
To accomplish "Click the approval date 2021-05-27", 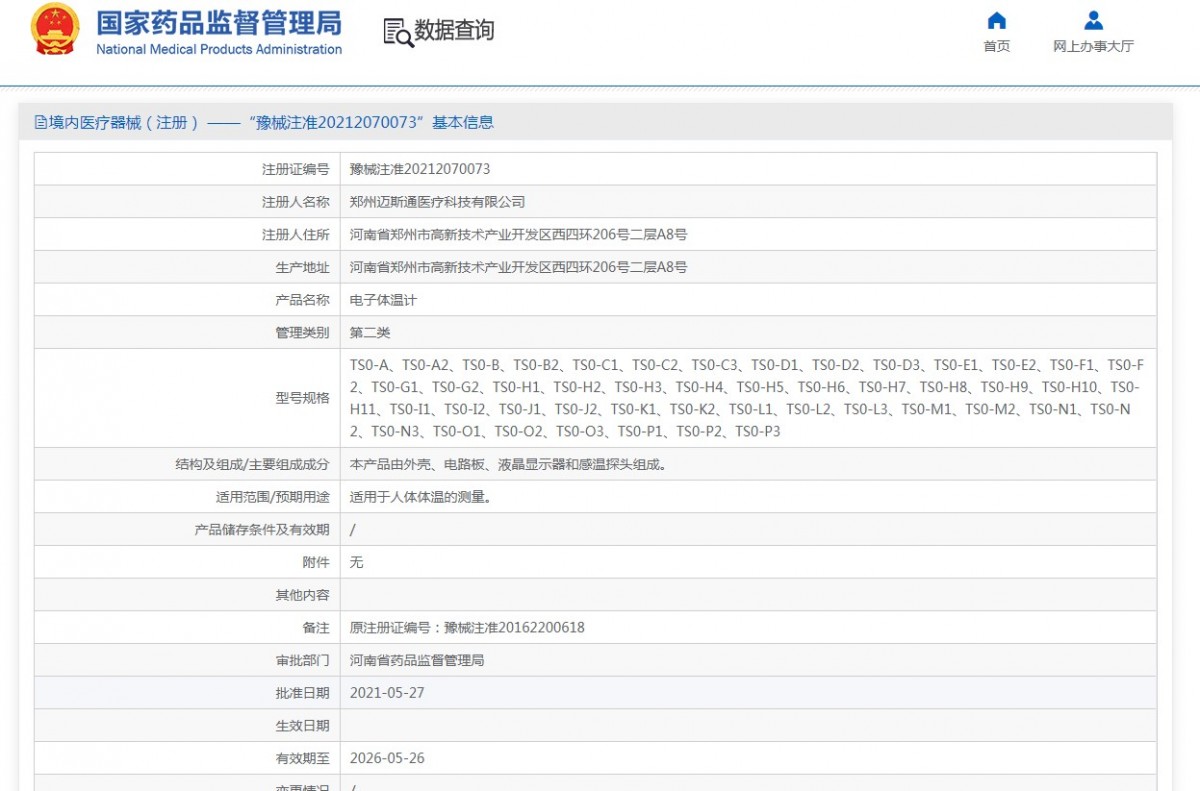I will 387,693.
